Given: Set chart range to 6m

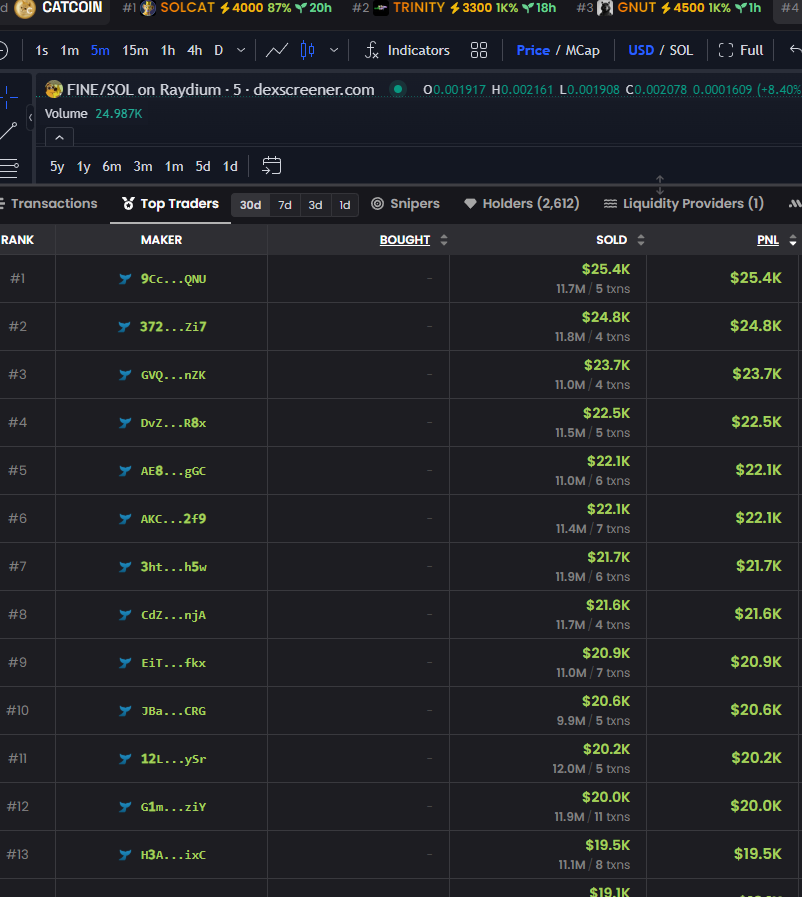Looking at the screenshot, I should (112, 166).
